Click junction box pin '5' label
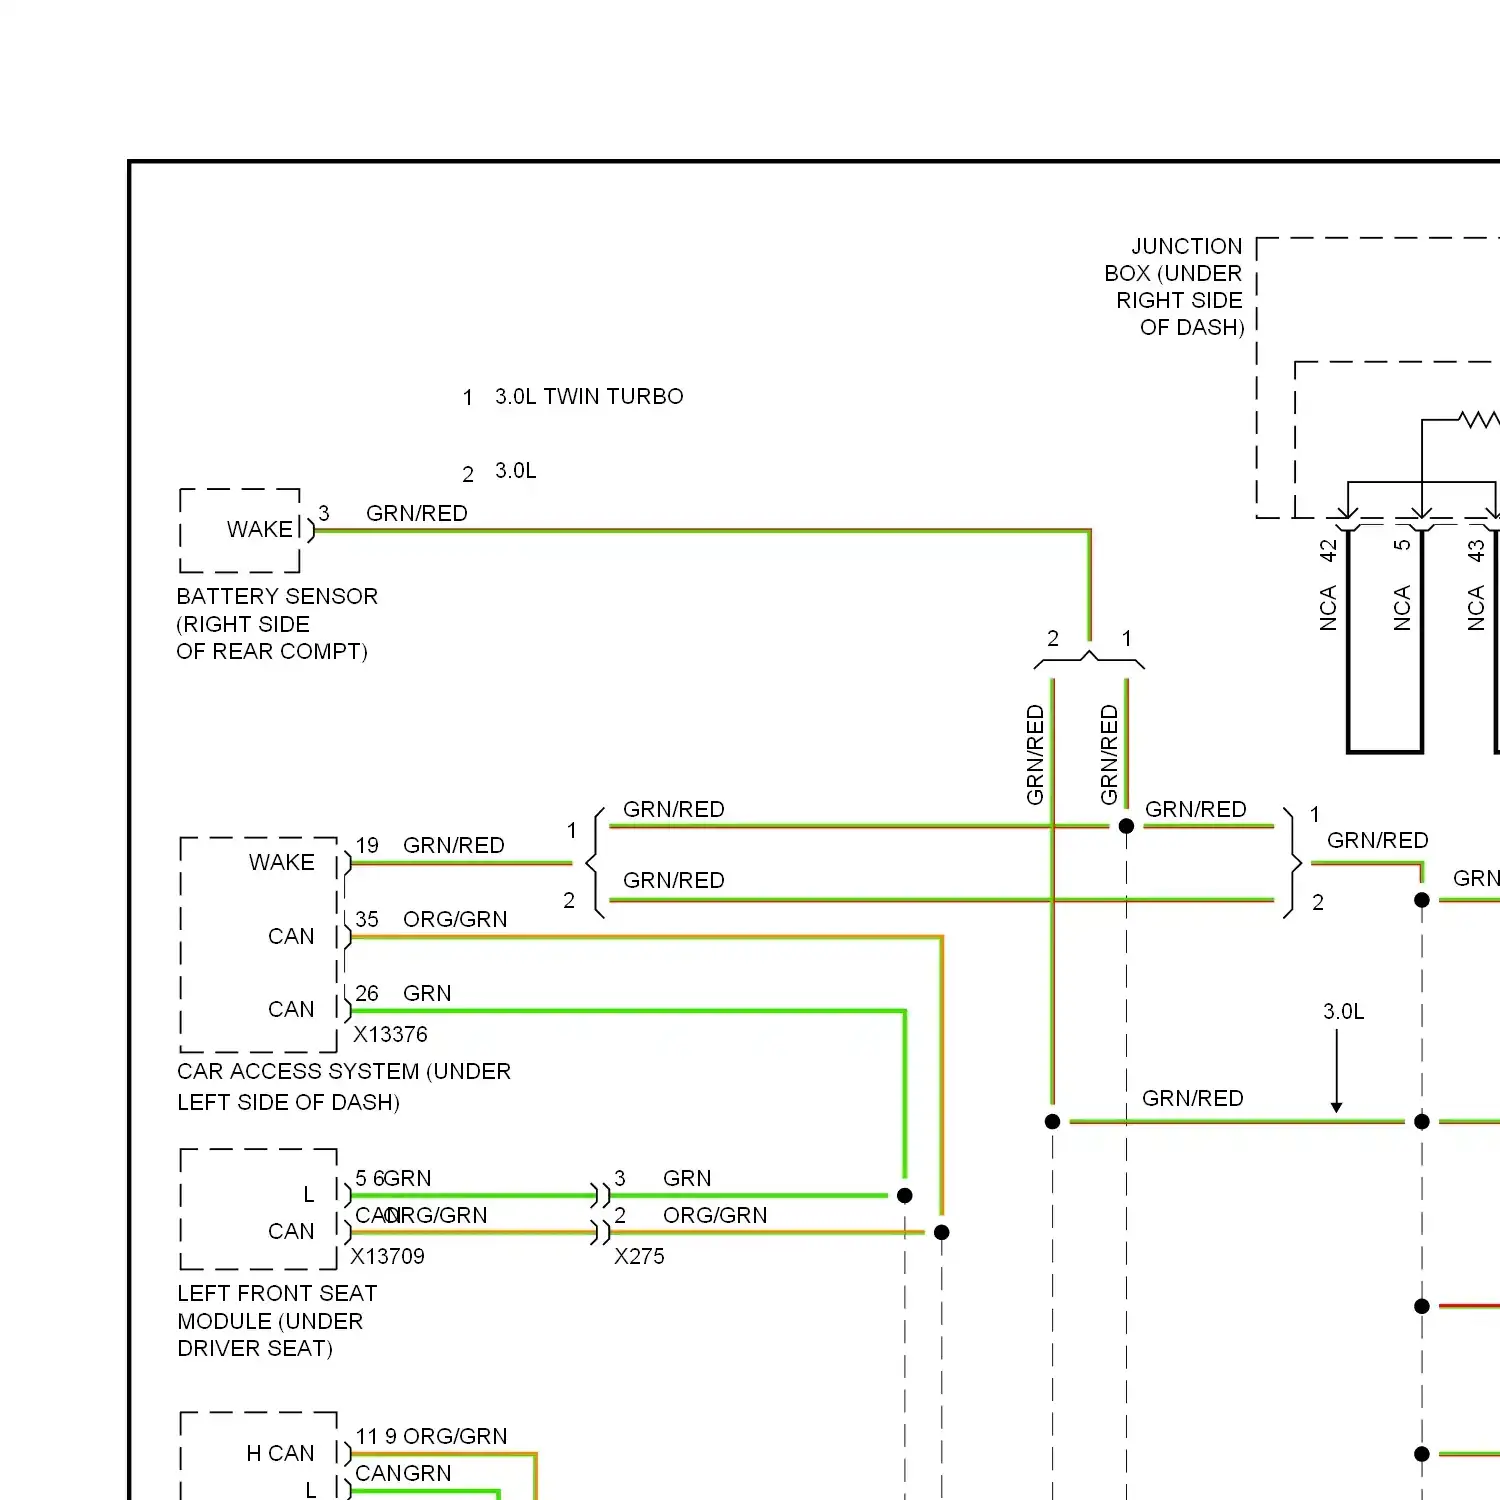This screenshot has width=1500, height=1500. tap(1402, 545)
